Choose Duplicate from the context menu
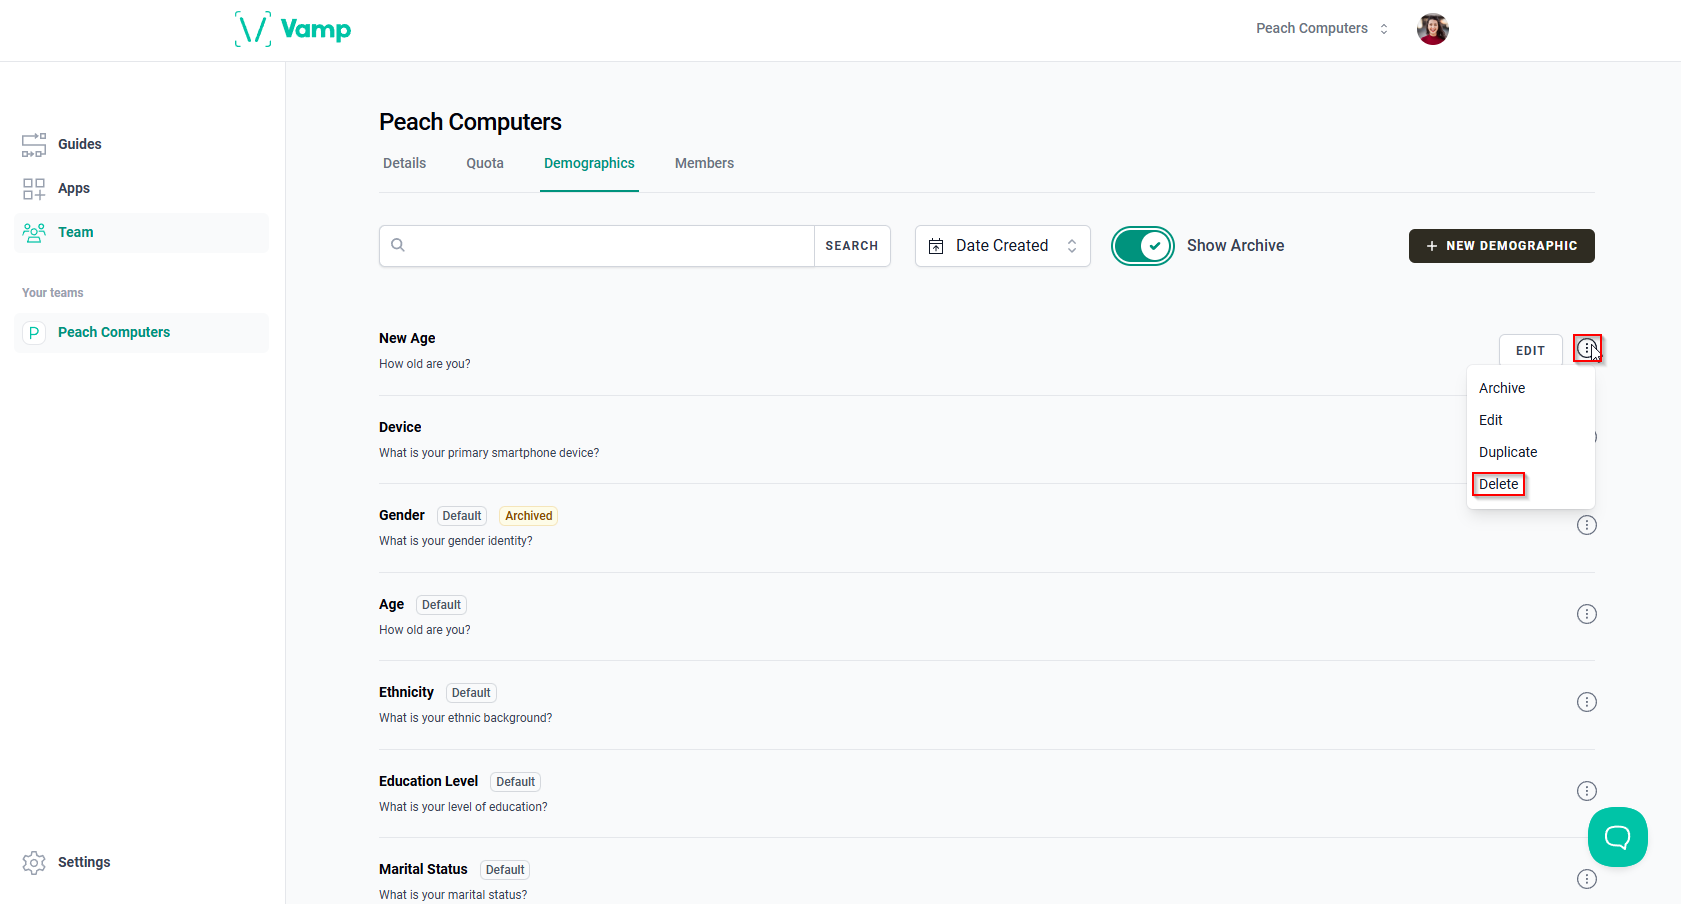Screen dimensions: 1681x904 (1508, 452)
